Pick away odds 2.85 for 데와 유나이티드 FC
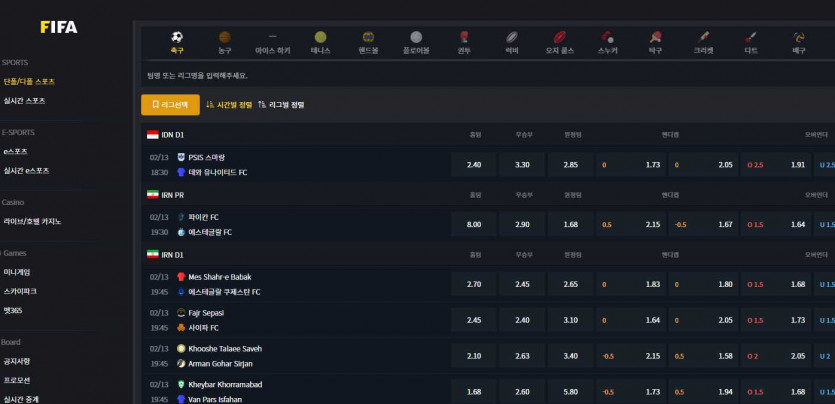The width and height of the screenshot is (835, 404). [570, 165]
